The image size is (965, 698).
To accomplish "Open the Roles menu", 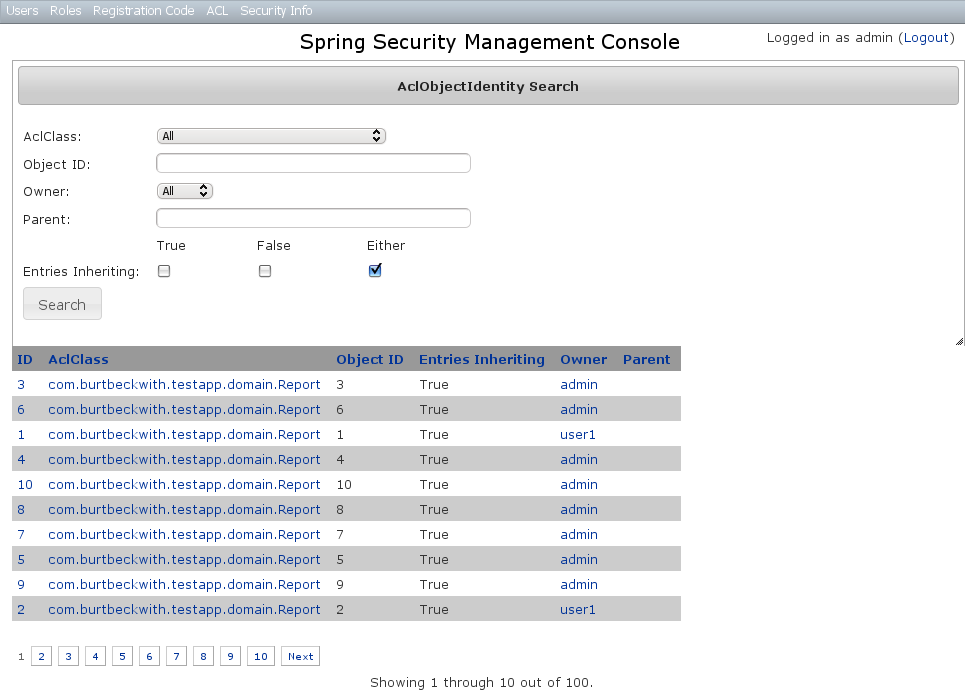I will (66, 11).
